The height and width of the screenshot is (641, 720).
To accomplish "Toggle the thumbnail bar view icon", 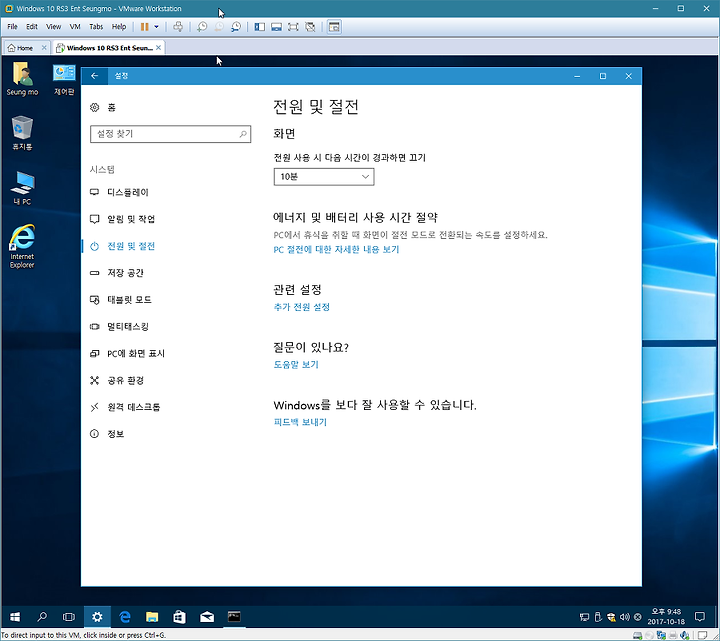I will tap(276, 27).
